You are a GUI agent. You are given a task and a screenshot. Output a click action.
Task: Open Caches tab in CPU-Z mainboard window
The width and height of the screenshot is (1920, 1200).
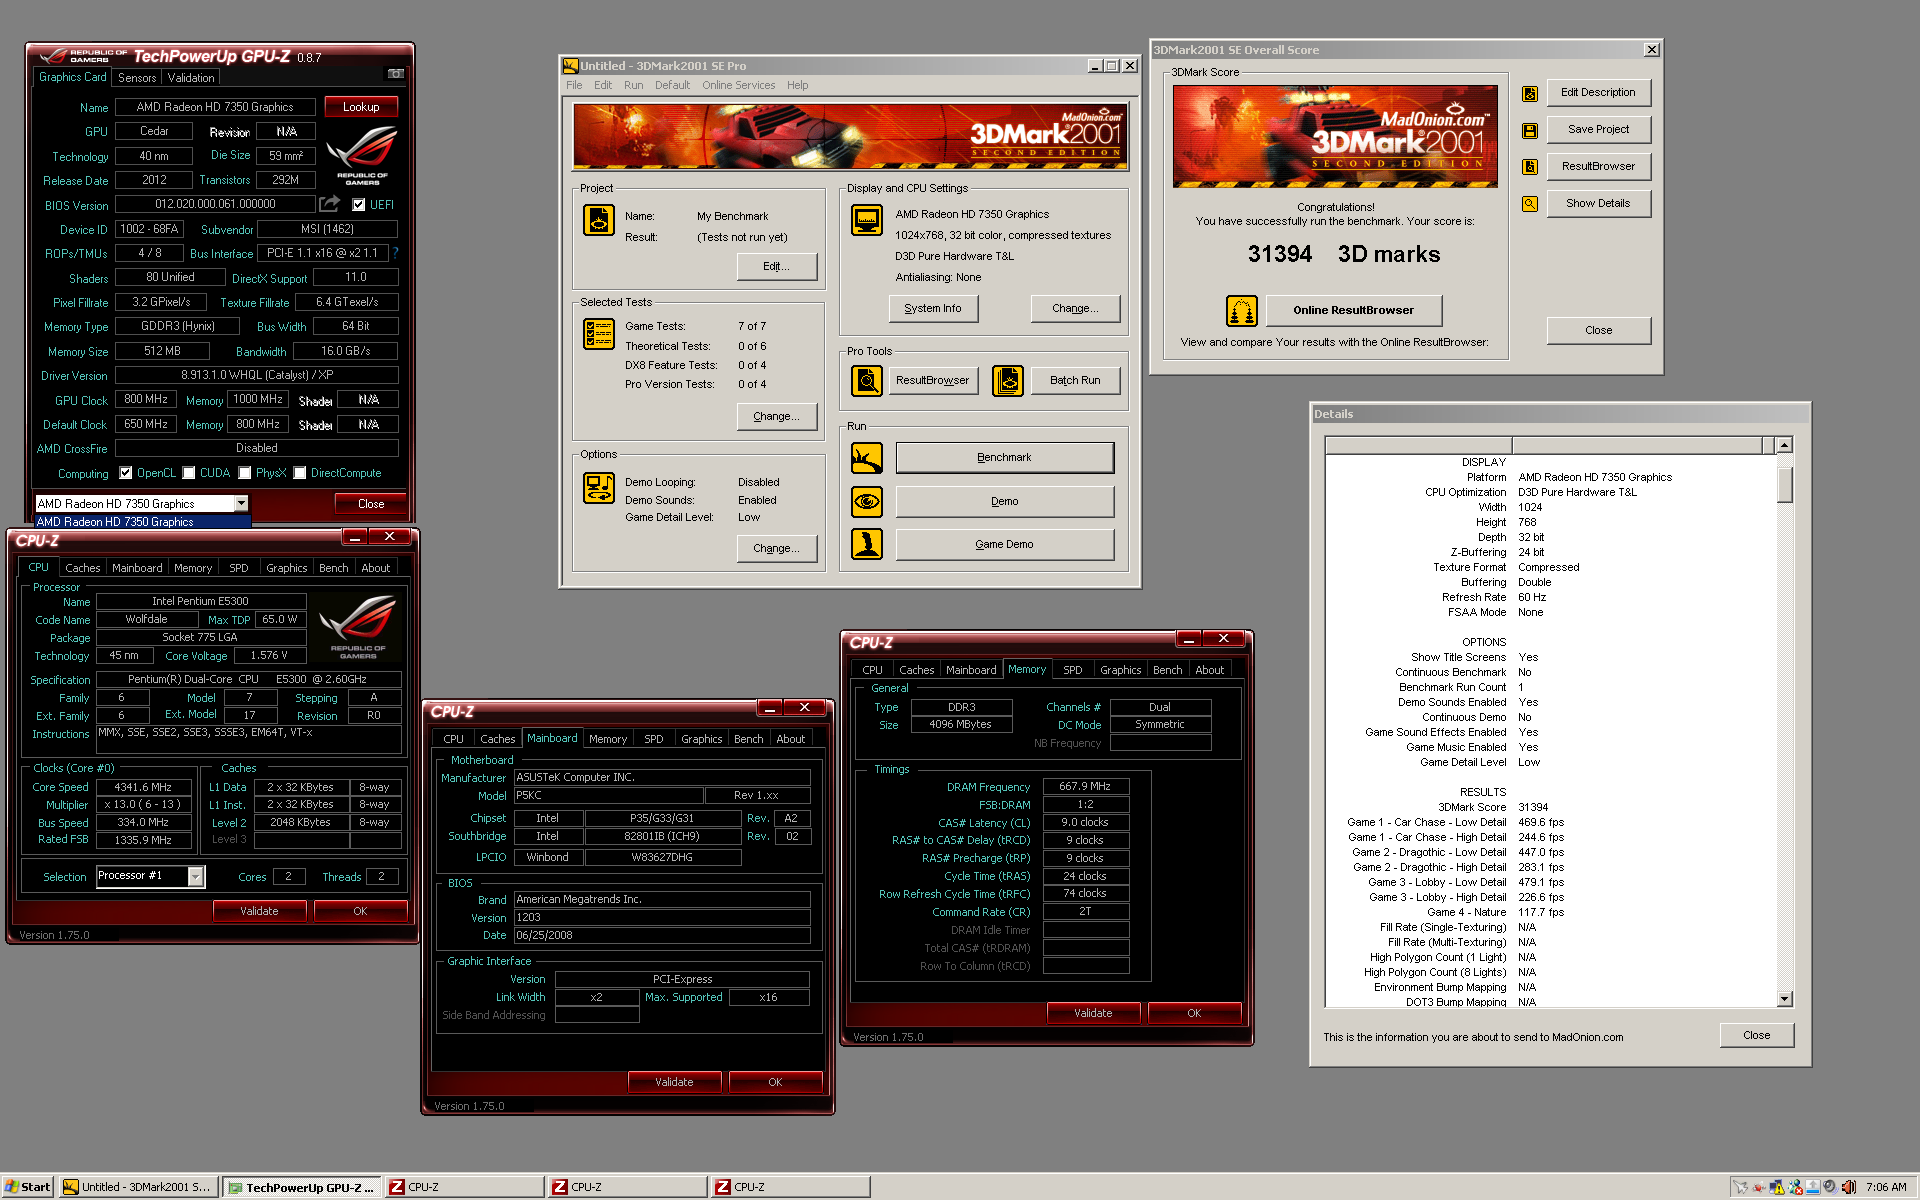pyautogui.click(x=497, y=739)
